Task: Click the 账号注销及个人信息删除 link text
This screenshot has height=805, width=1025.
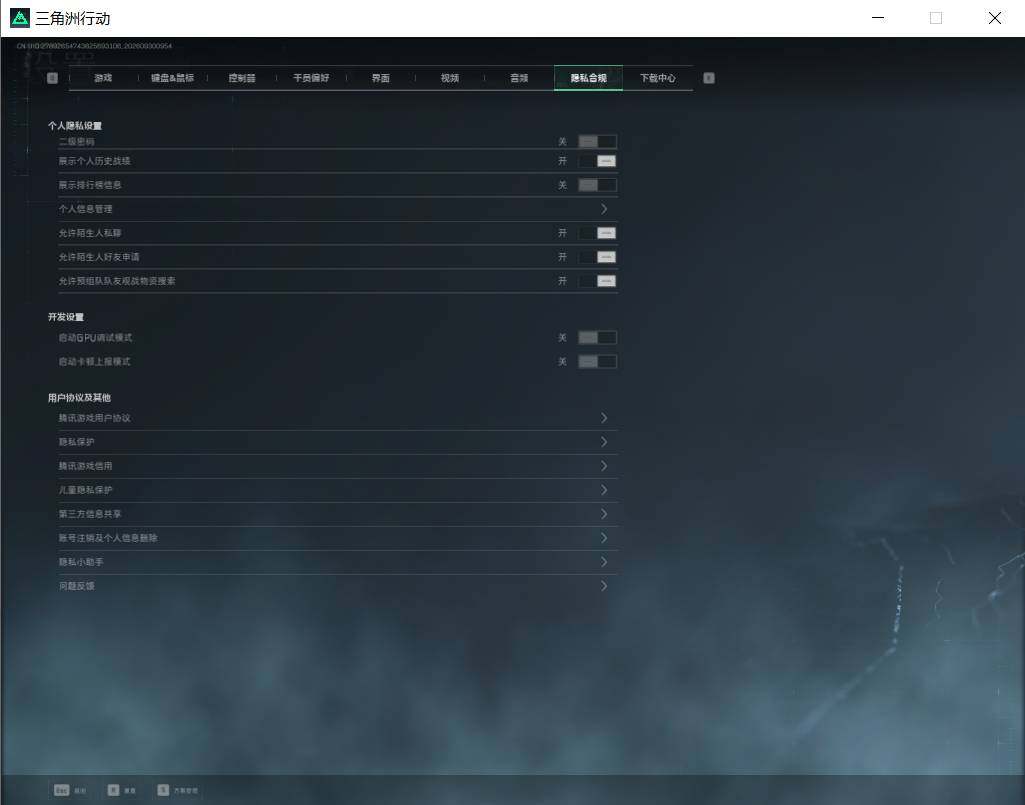Action: [x=108, y=538]
